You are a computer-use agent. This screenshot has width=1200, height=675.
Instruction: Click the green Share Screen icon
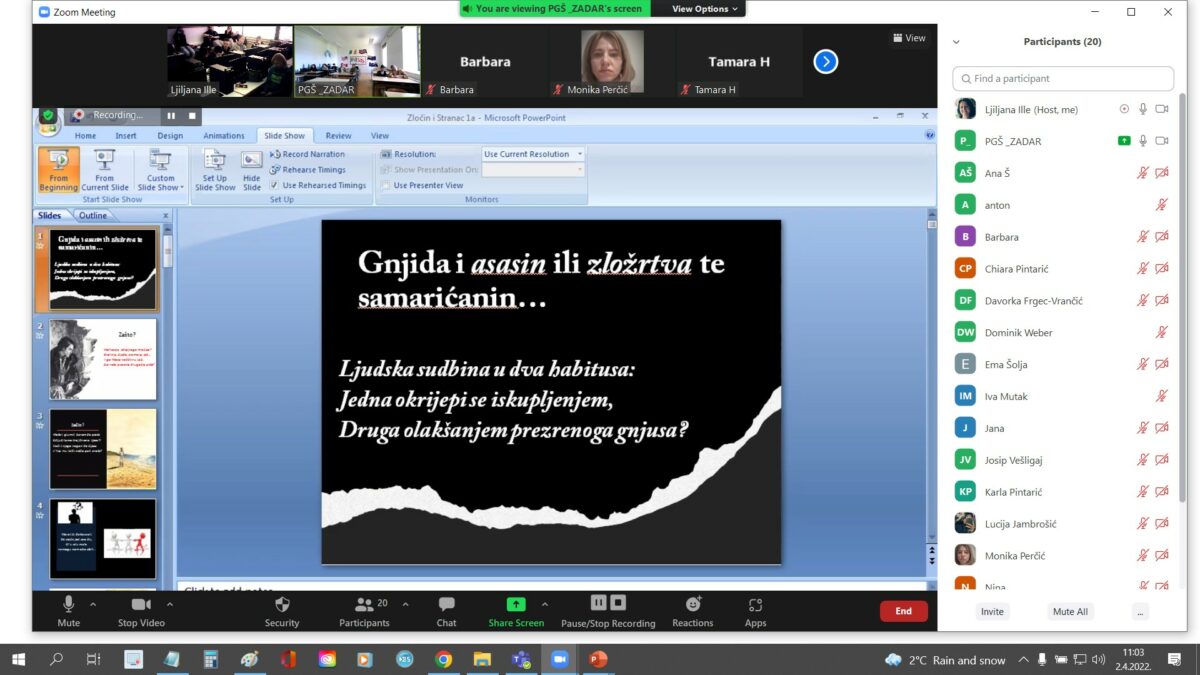click(x=516, y=605)
